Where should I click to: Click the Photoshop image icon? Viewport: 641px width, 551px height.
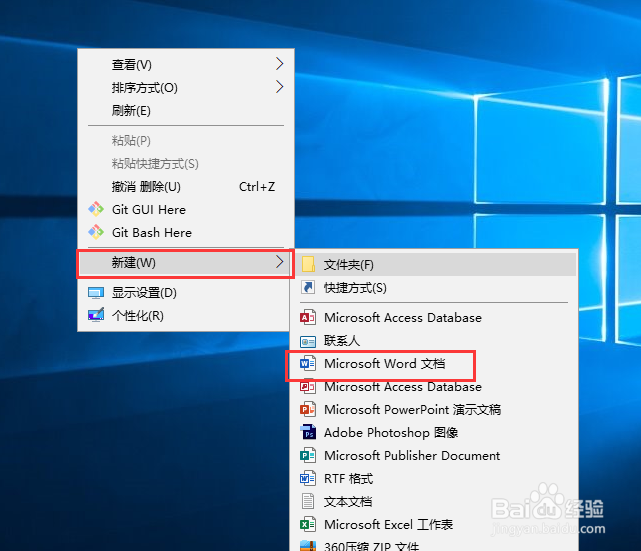tap(308, 432)
